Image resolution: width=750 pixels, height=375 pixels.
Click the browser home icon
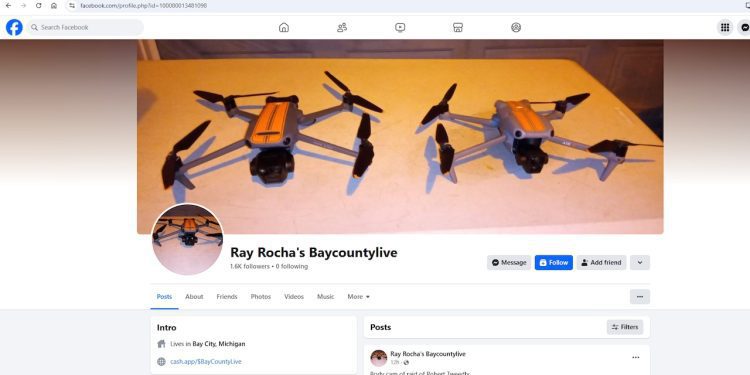[54, 6]
